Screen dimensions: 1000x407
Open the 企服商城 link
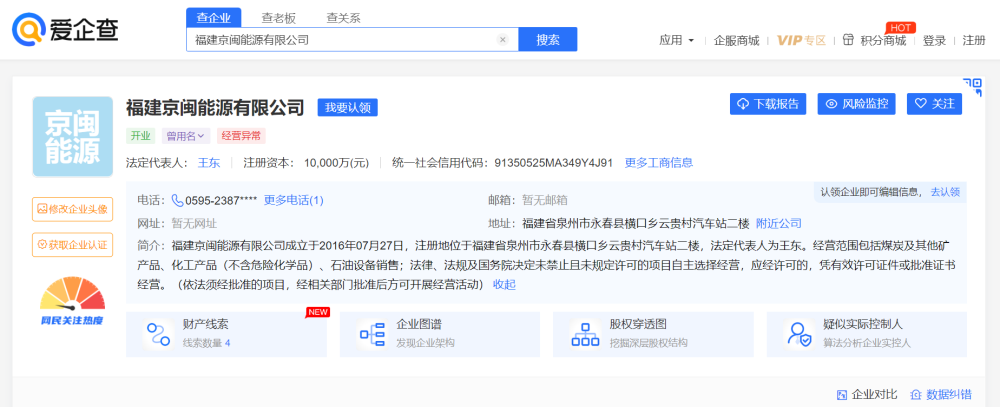pyautogui.click(x=737, y=40)
